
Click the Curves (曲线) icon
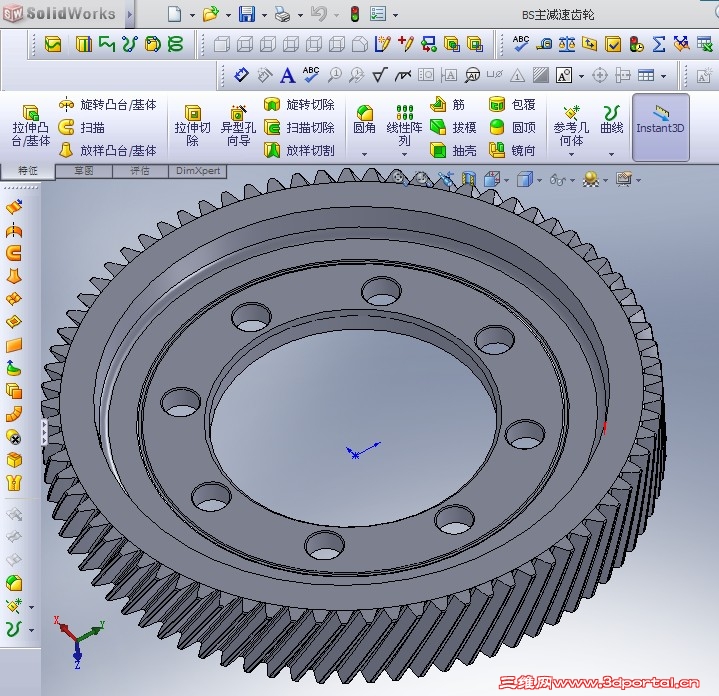612,120
